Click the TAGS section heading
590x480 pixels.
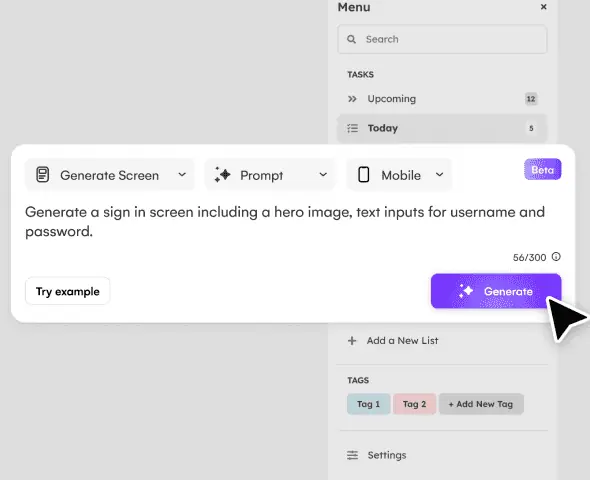click(x=358, y=380)
